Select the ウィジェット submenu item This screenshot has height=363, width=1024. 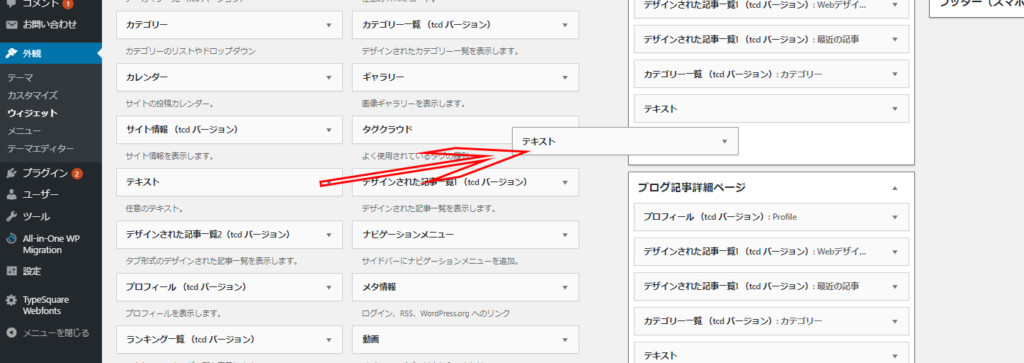point(33,113)
